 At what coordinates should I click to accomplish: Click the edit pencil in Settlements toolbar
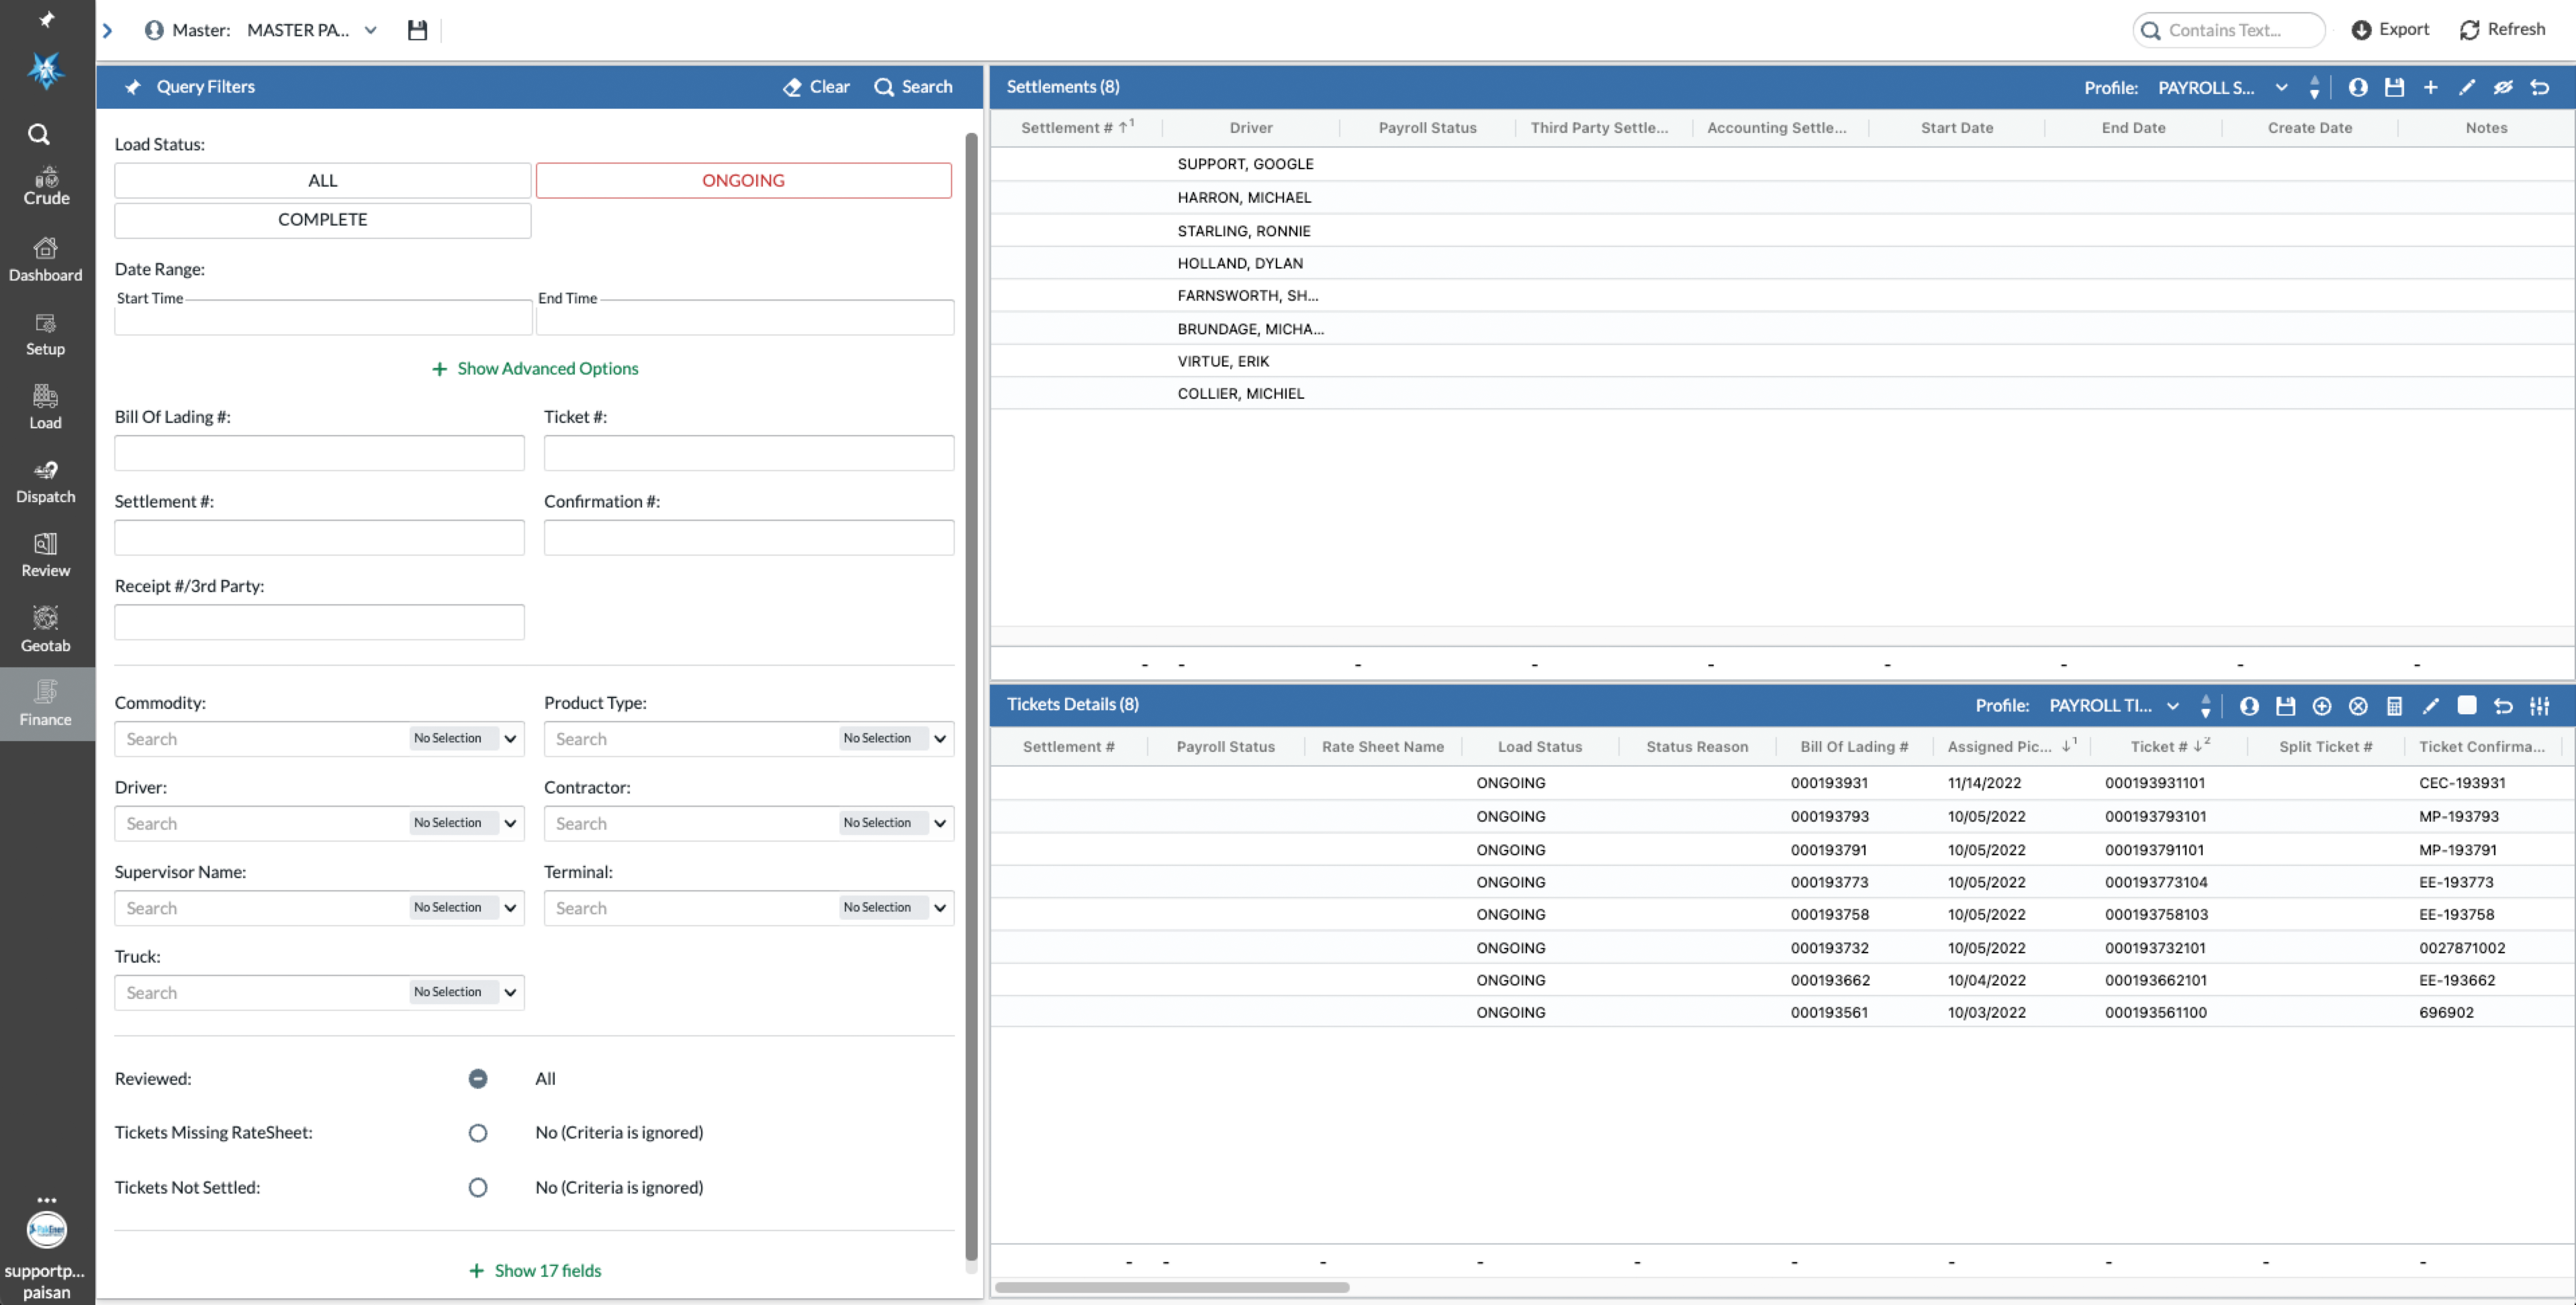(2466, 87)
